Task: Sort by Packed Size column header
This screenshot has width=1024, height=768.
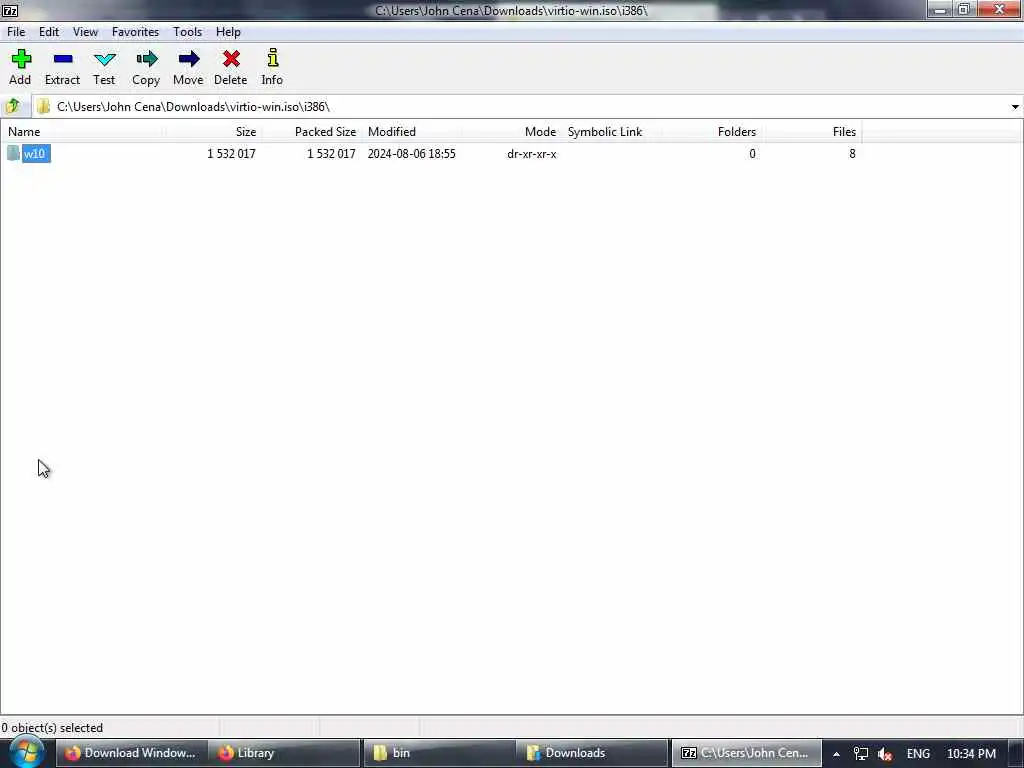Action: pos(312,131)
